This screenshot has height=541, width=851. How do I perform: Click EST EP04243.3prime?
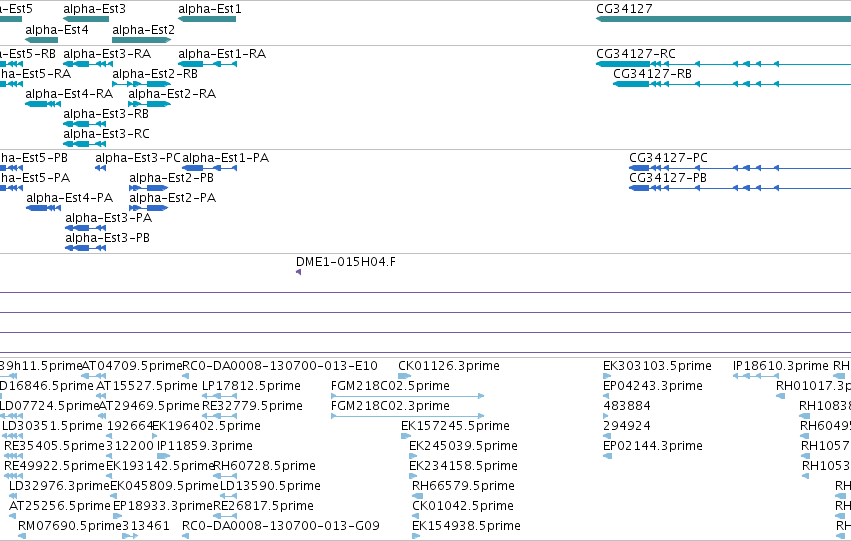point(653,386)
